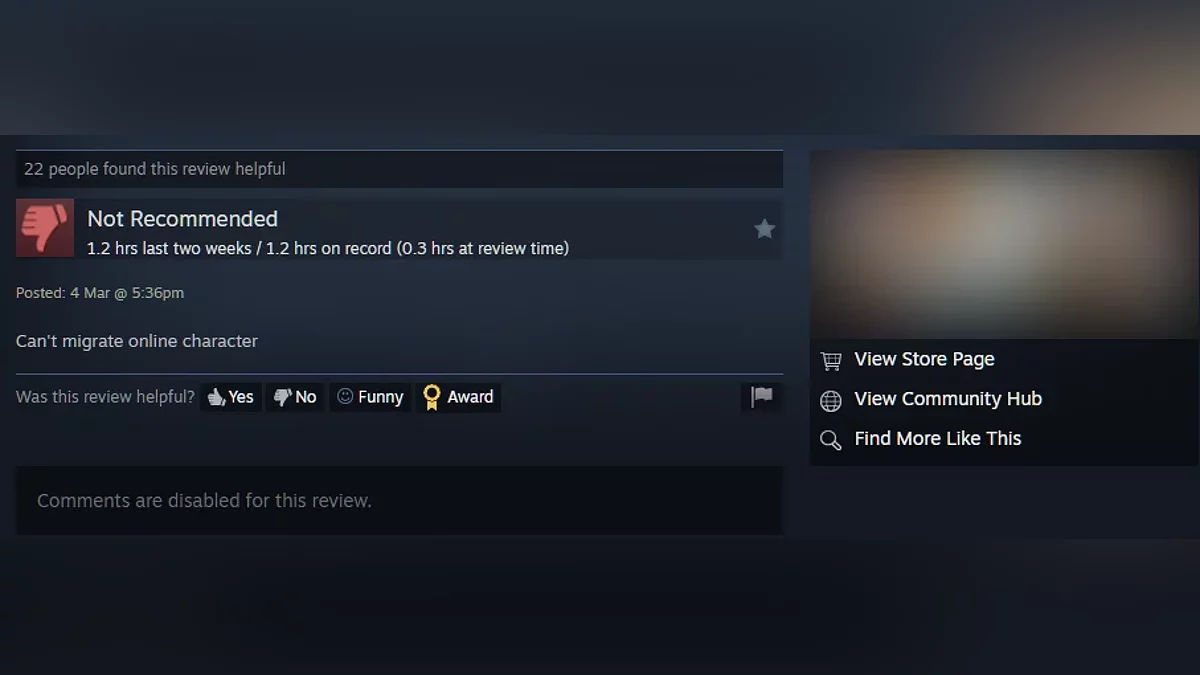Give an Award to this review
1200x675 pixels.
(x=458, y=397)
